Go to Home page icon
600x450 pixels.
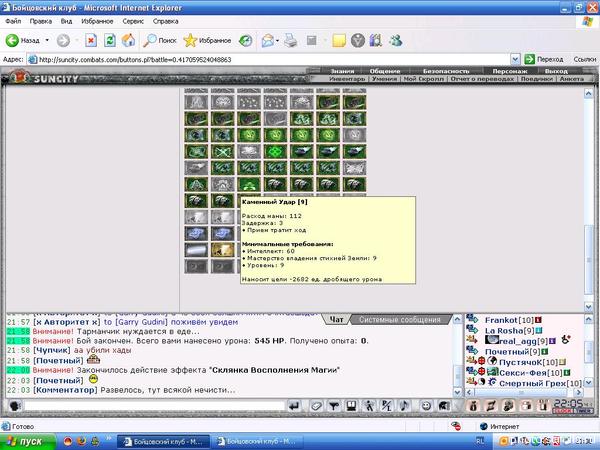tap(128, 40)
